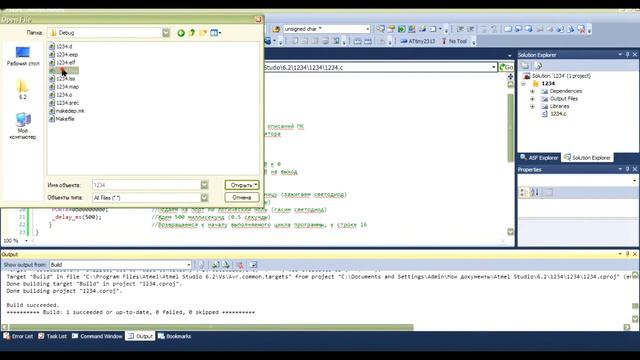Pin the Output panel
This screenshot has width=640, height=360.
(627, 254)
